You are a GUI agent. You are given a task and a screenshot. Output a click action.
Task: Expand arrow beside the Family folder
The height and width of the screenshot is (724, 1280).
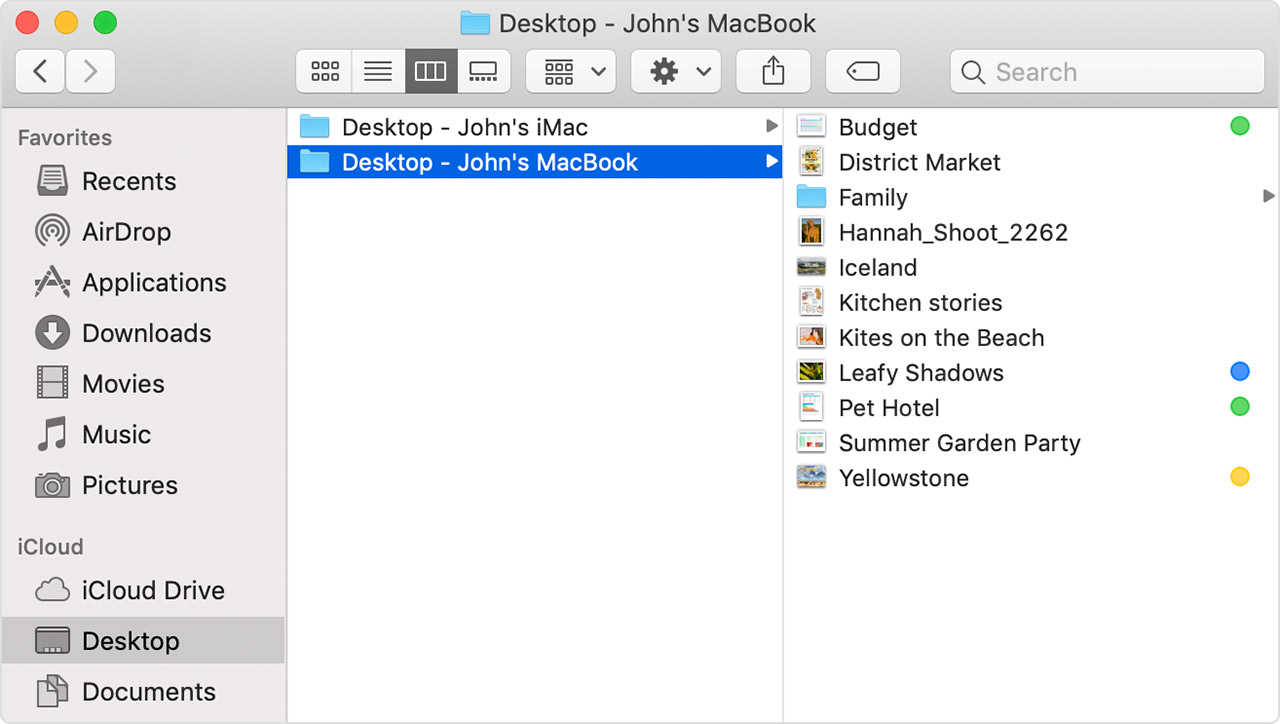(x=1269, y=196)
